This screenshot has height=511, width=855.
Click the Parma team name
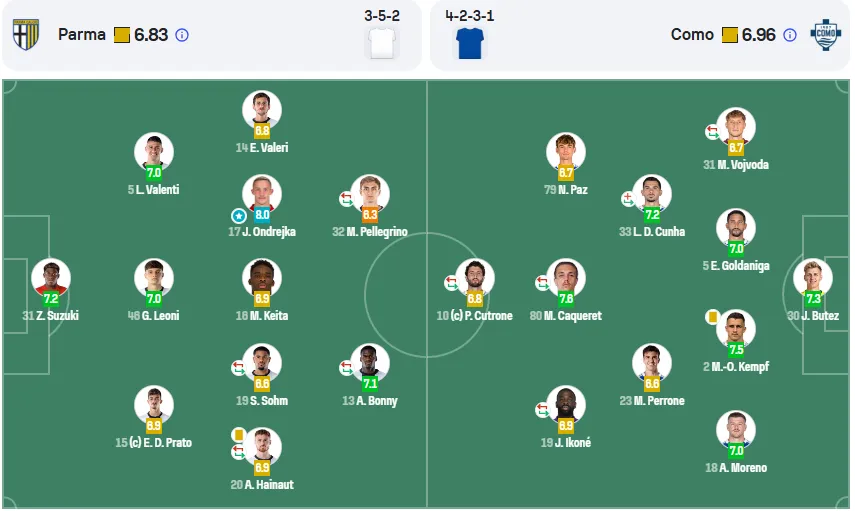pos(82,35)
